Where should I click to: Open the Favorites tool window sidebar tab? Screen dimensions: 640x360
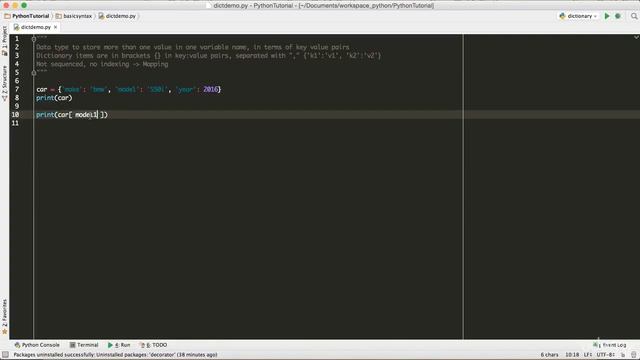click(x=4, y=316)
